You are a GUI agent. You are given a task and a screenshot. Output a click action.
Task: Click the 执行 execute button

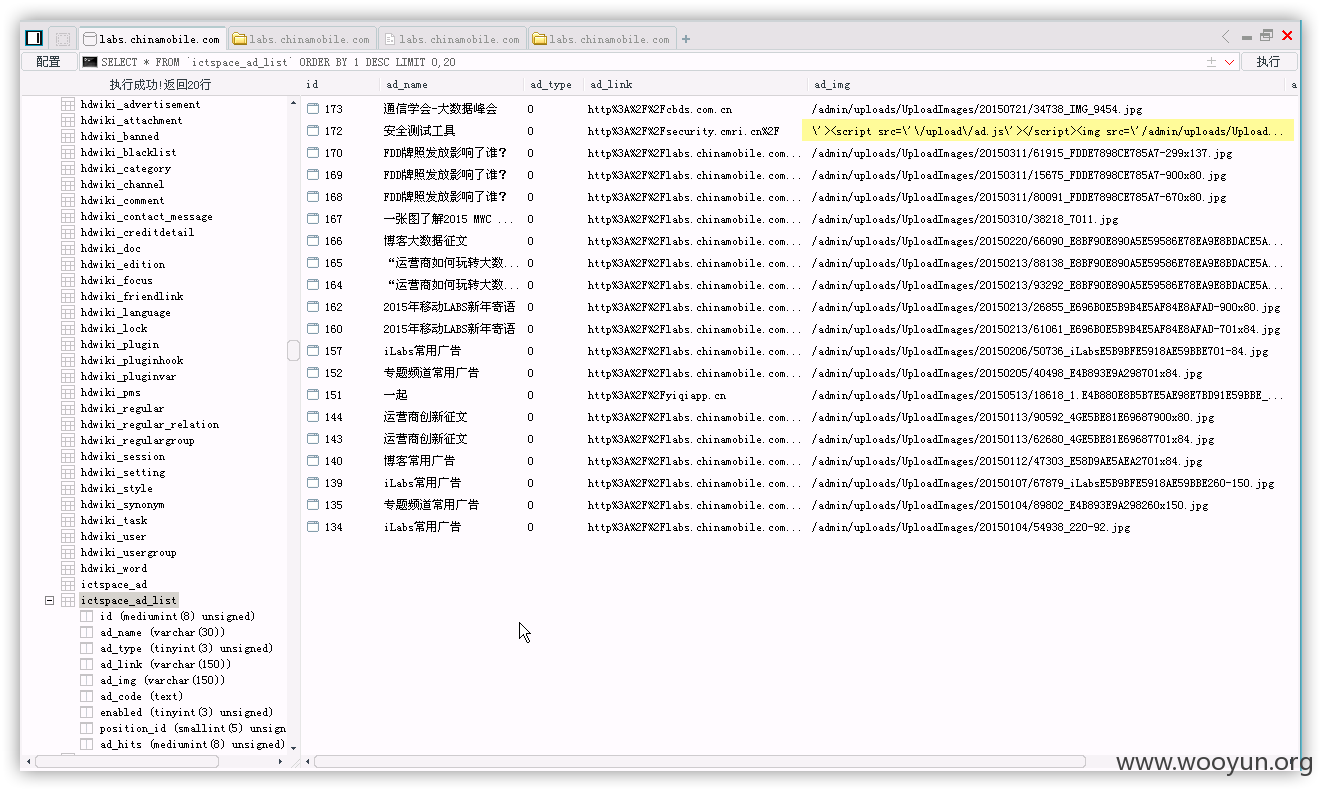[1269, 62]
